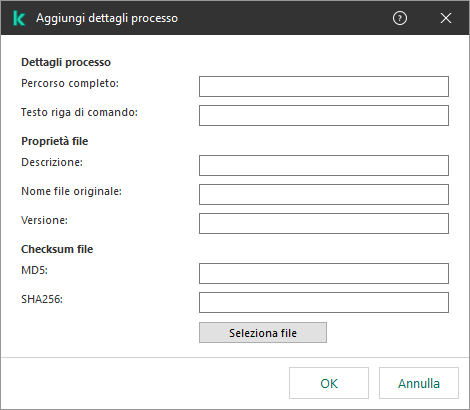Click the Checksum file heading
Image resolution: width=470 pixels, height=410 pixels.
(x=57, y=249)
